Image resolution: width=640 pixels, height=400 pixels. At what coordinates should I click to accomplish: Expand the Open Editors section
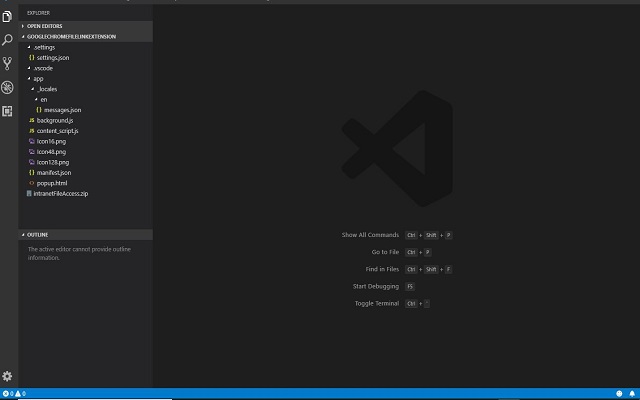click(86, 26)
